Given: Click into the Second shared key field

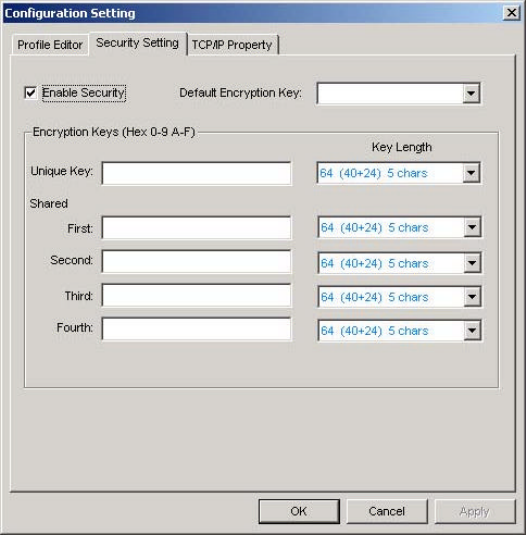Looking at the screenshot, I should click(196, 262).
